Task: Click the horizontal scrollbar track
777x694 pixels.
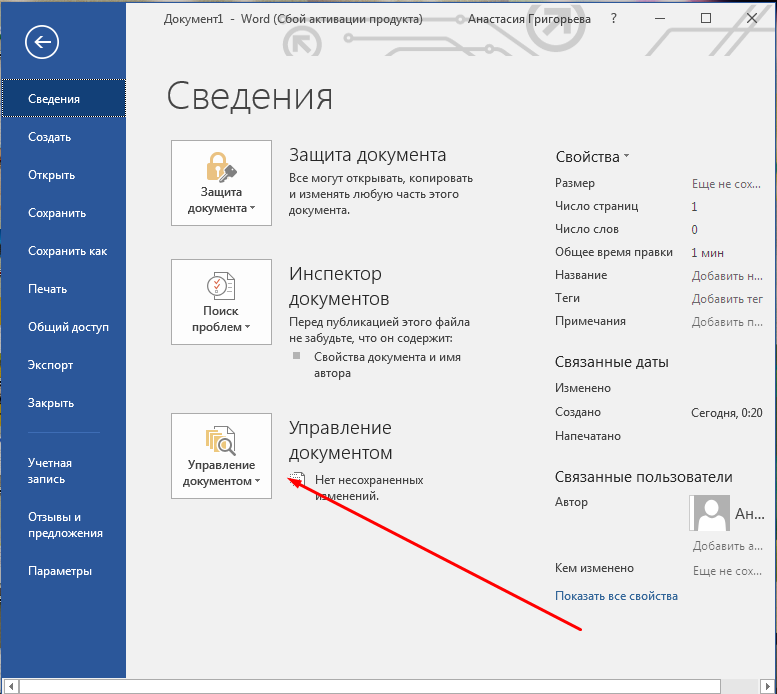Action: point(740,687)
